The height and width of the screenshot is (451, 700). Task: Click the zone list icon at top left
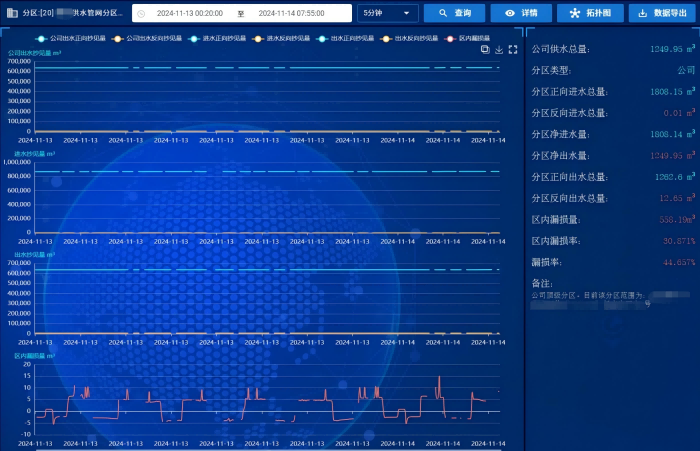pyautogui.click(x=11, y=13)
